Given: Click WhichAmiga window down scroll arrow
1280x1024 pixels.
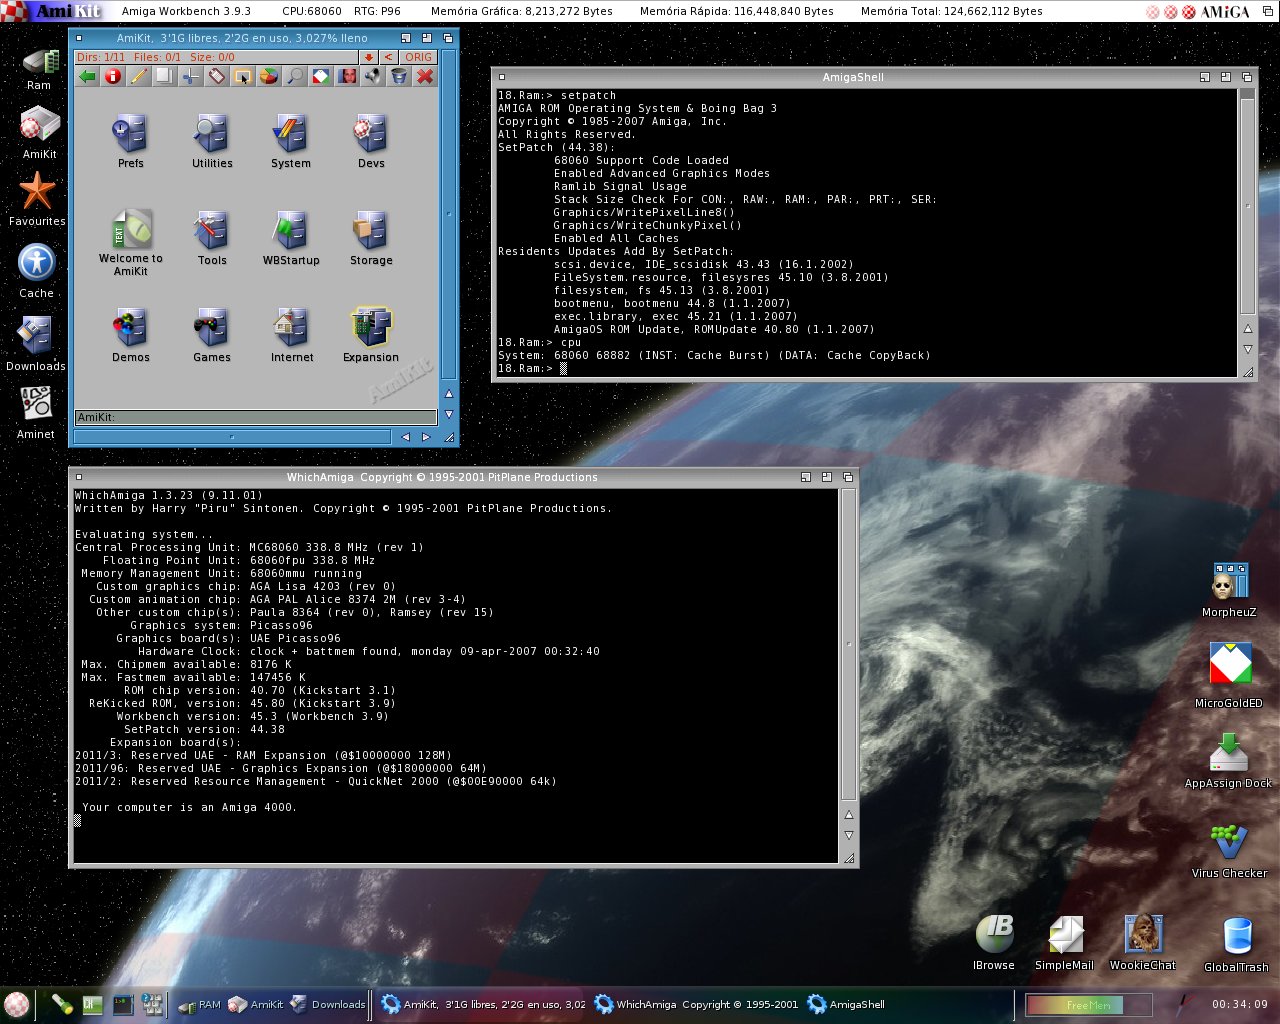Looking at the screenshot, I should [849, 835].
